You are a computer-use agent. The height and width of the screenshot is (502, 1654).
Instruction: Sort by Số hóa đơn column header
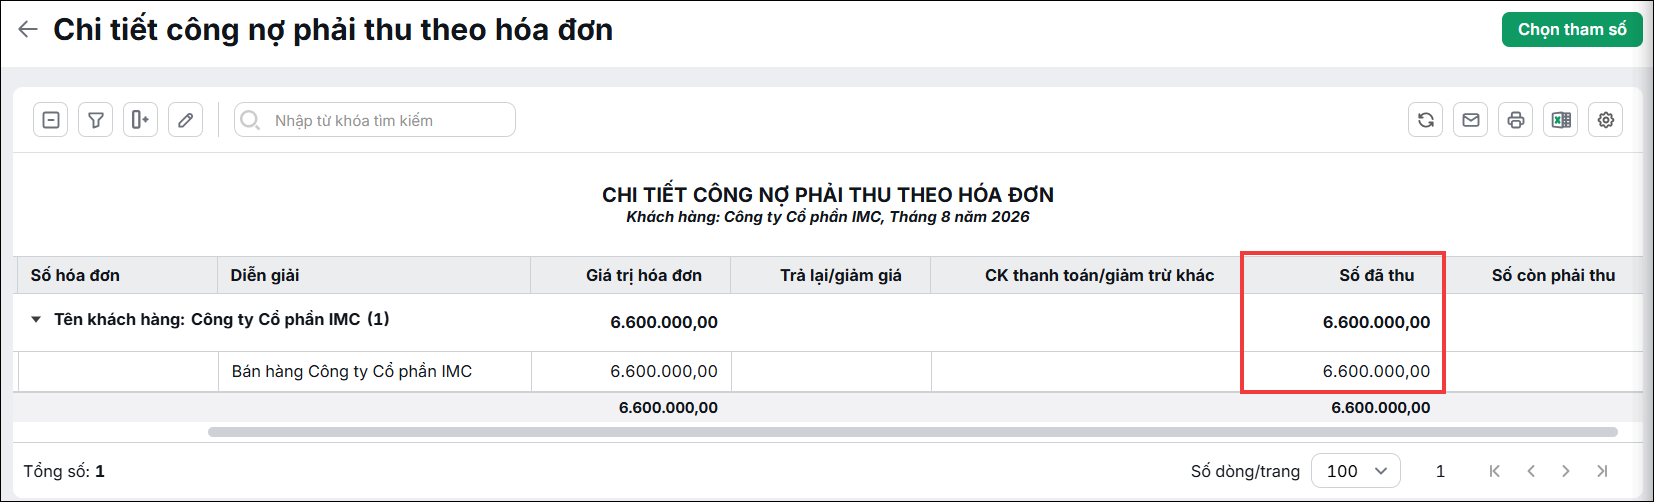tap(75, 275)
